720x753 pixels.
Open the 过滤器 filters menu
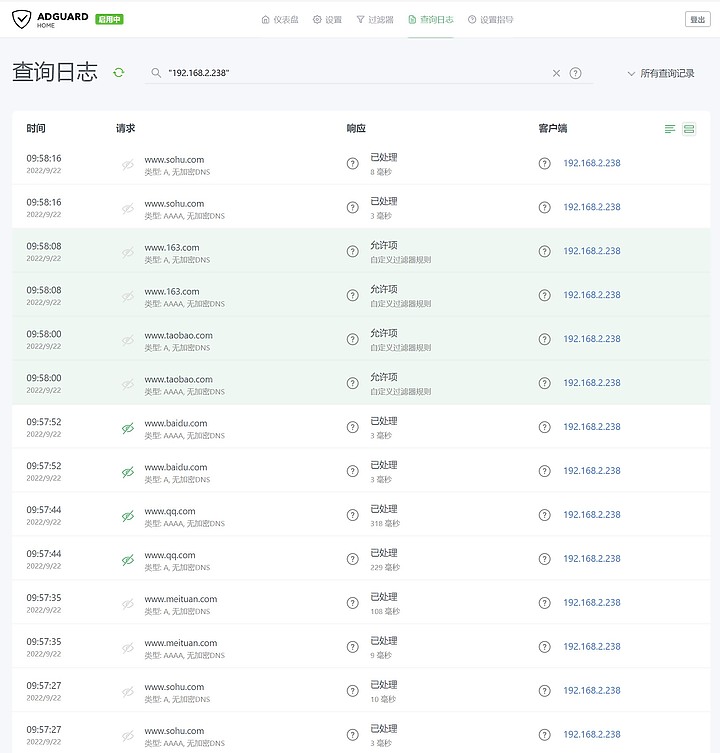tap(375, 20)
